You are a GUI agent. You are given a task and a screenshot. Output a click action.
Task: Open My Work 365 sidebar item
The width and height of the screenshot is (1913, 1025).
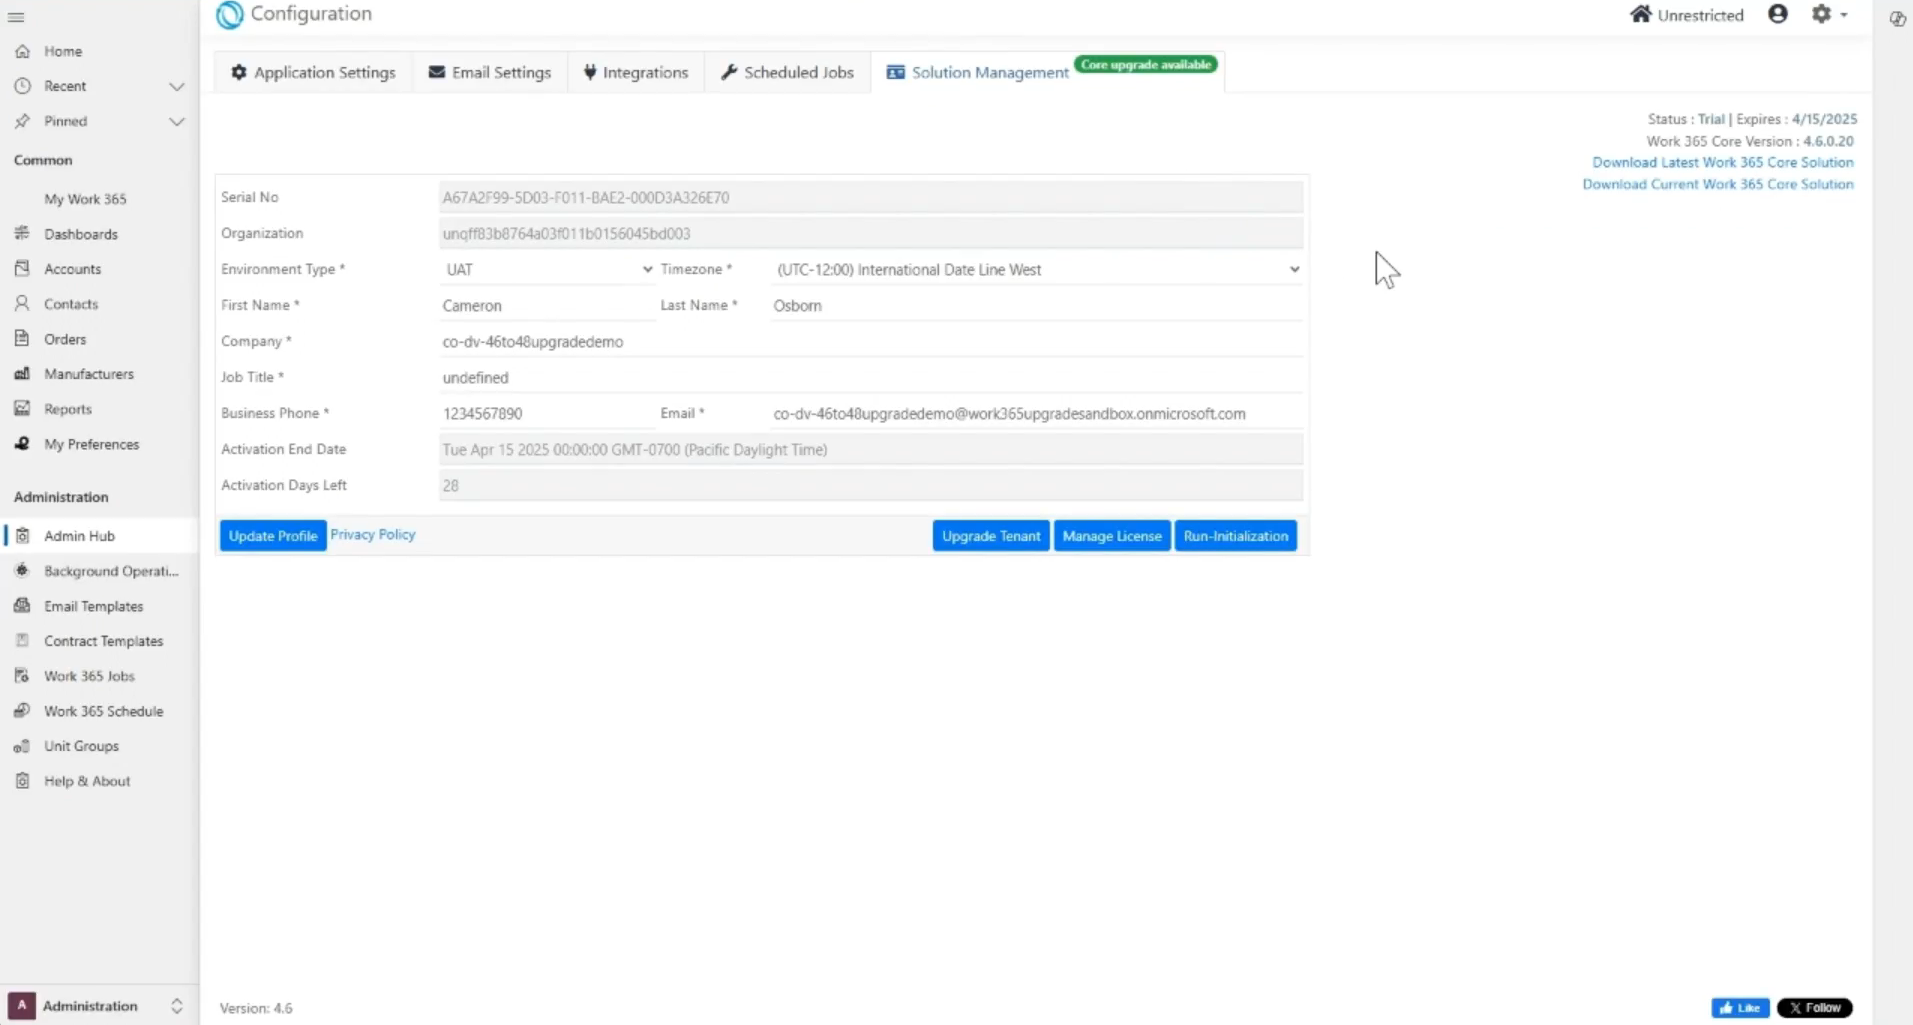tap(85, 199)
